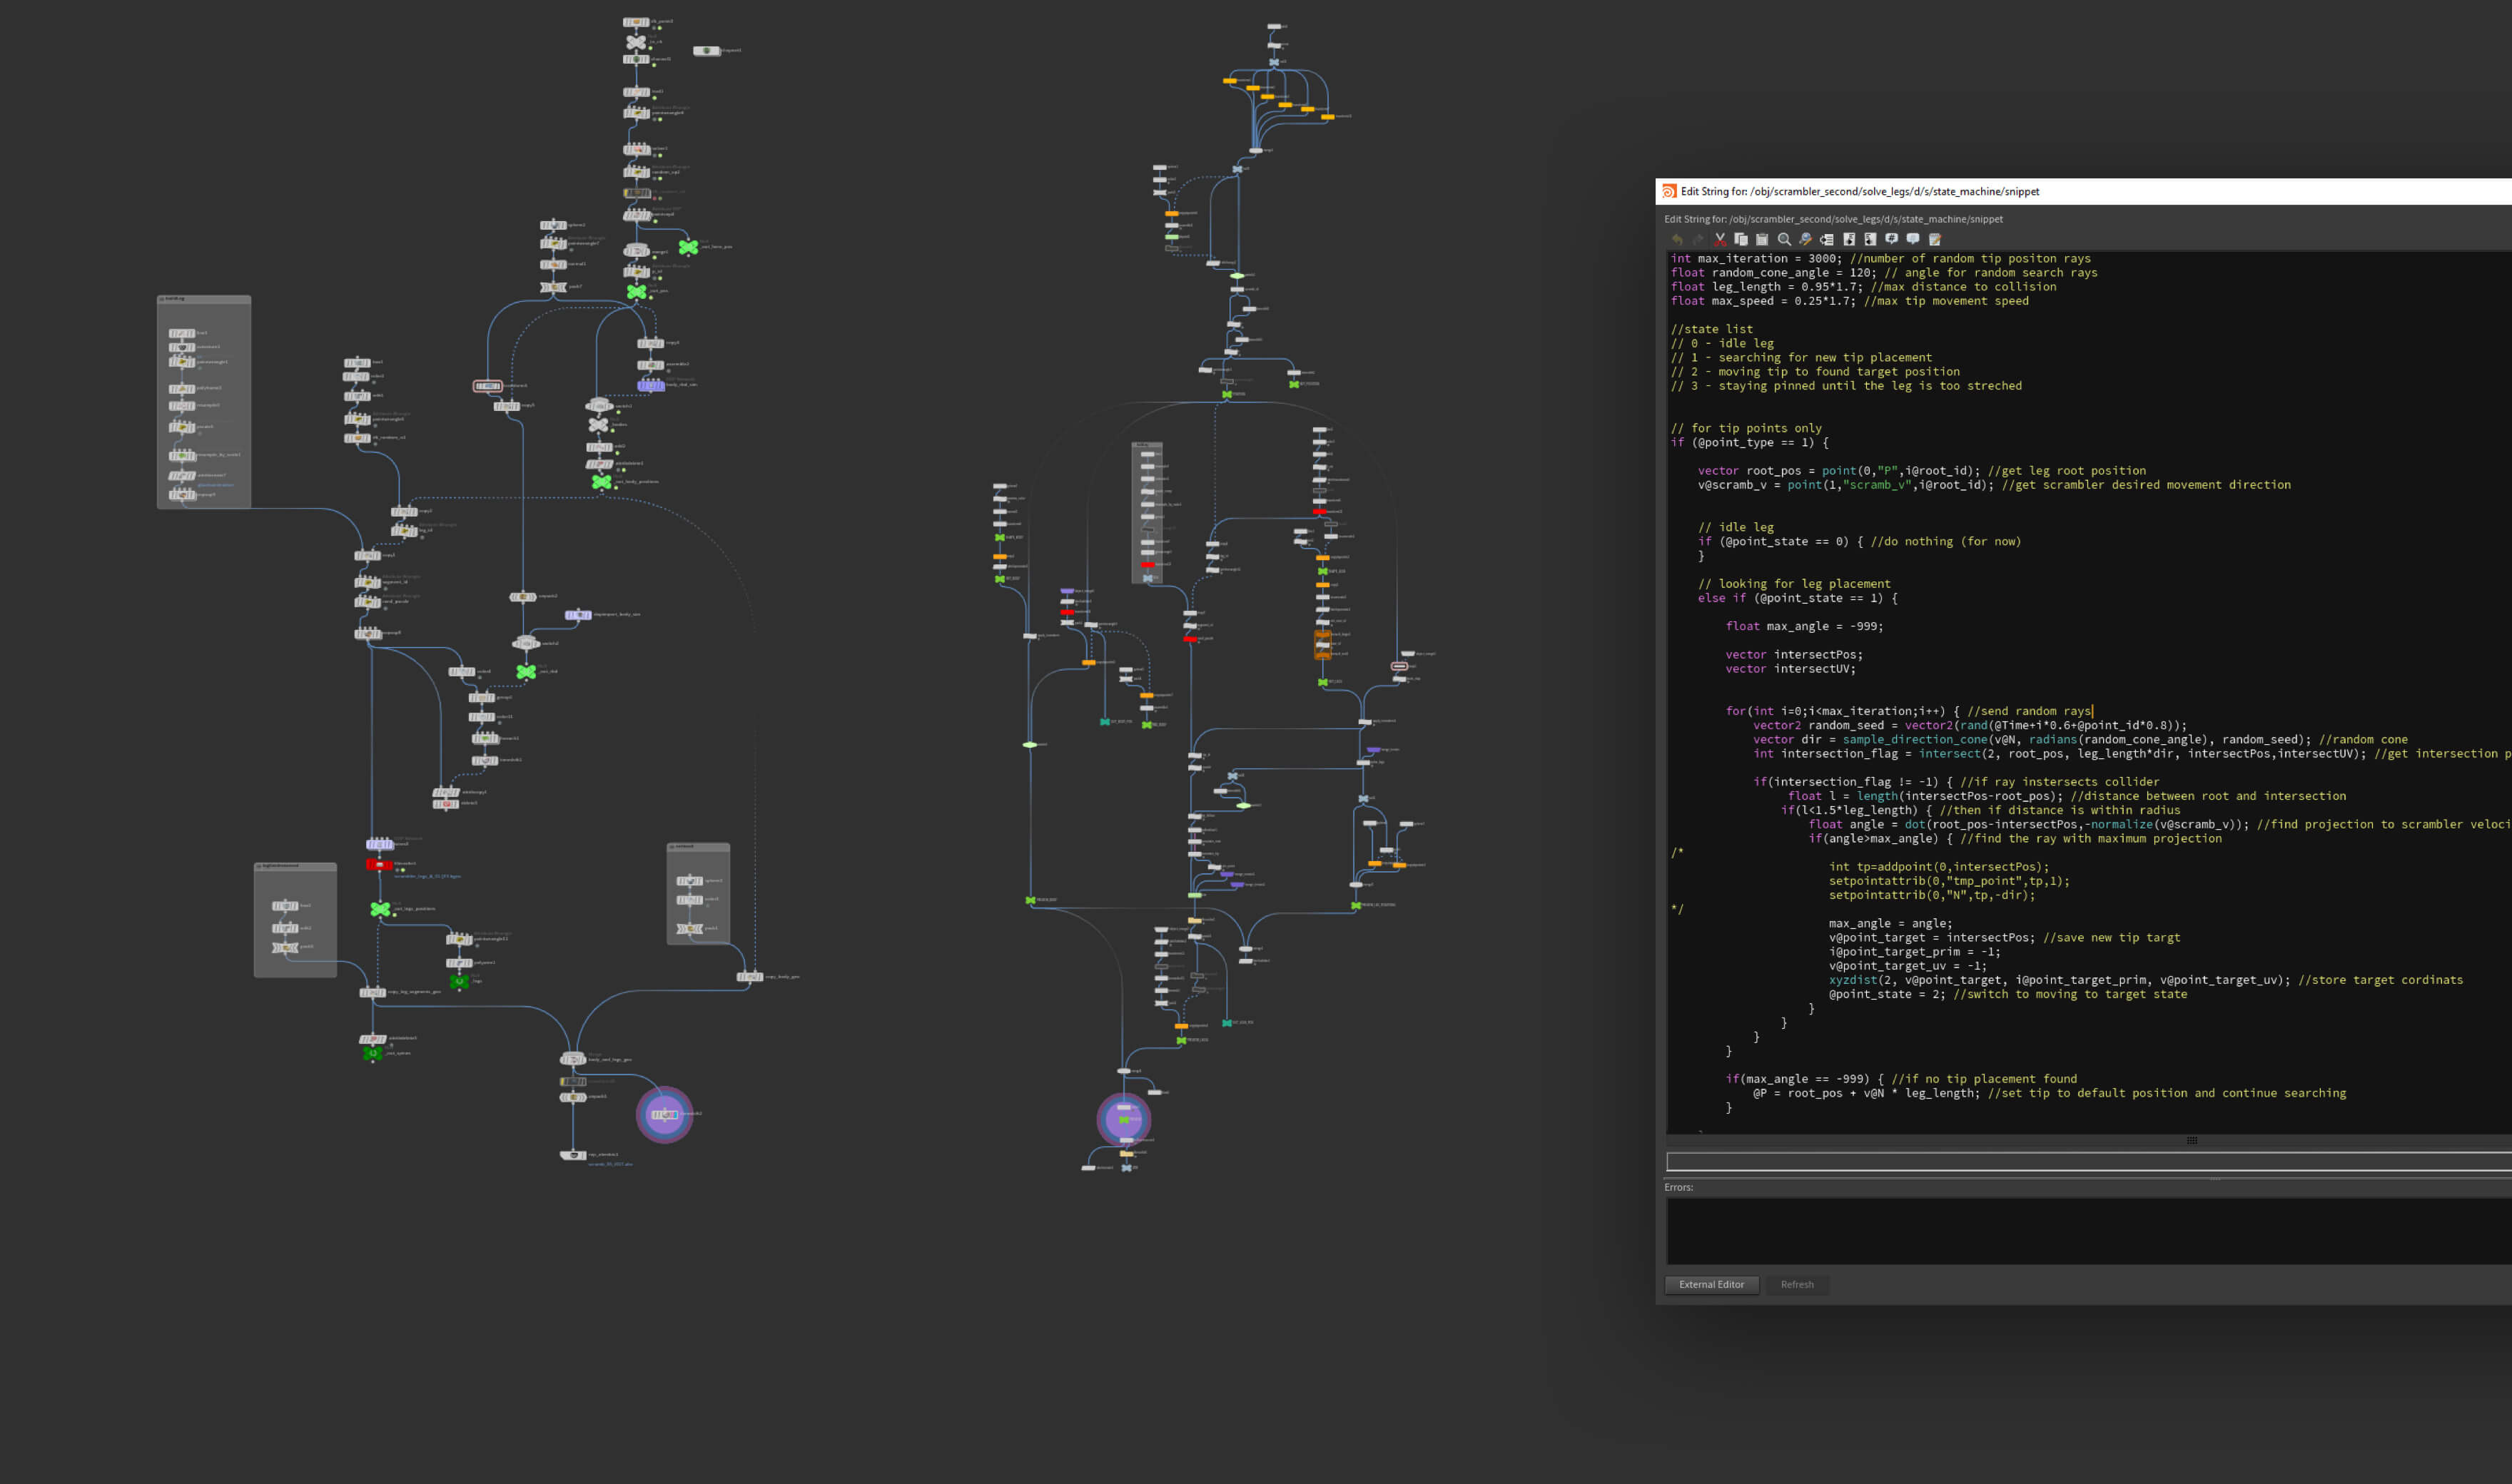Click the Houdini logo in dialog title bar
The height and width of the screenshot is (1484, 2512).
point(1669,192)
